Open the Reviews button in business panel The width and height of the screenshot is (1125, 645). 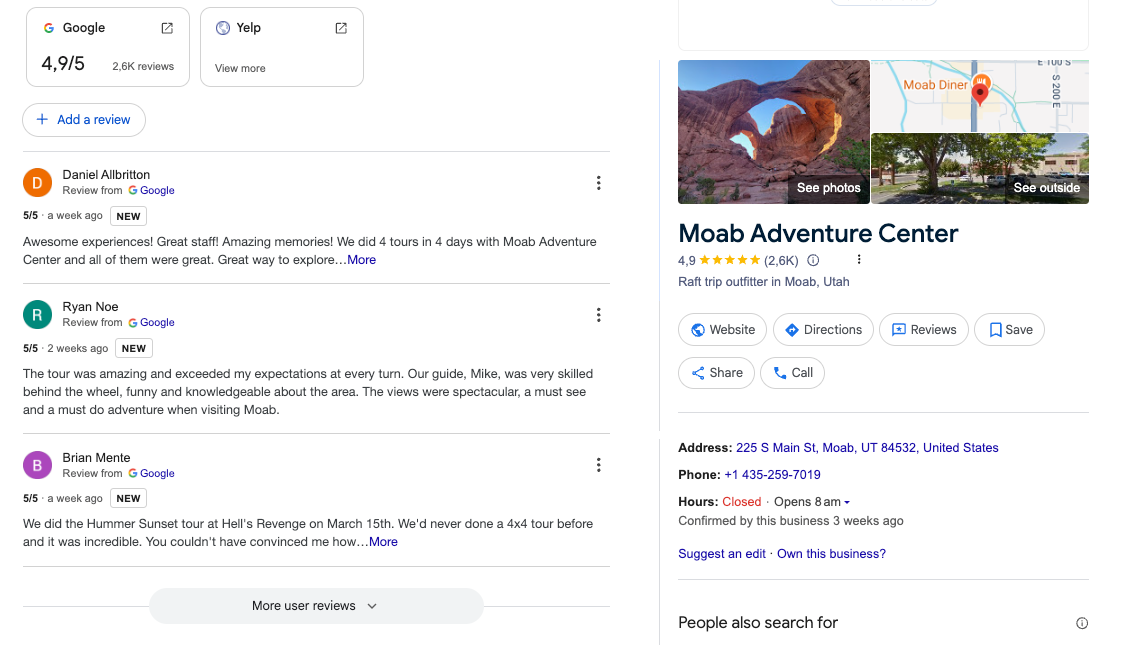click(x=923, y=330)
